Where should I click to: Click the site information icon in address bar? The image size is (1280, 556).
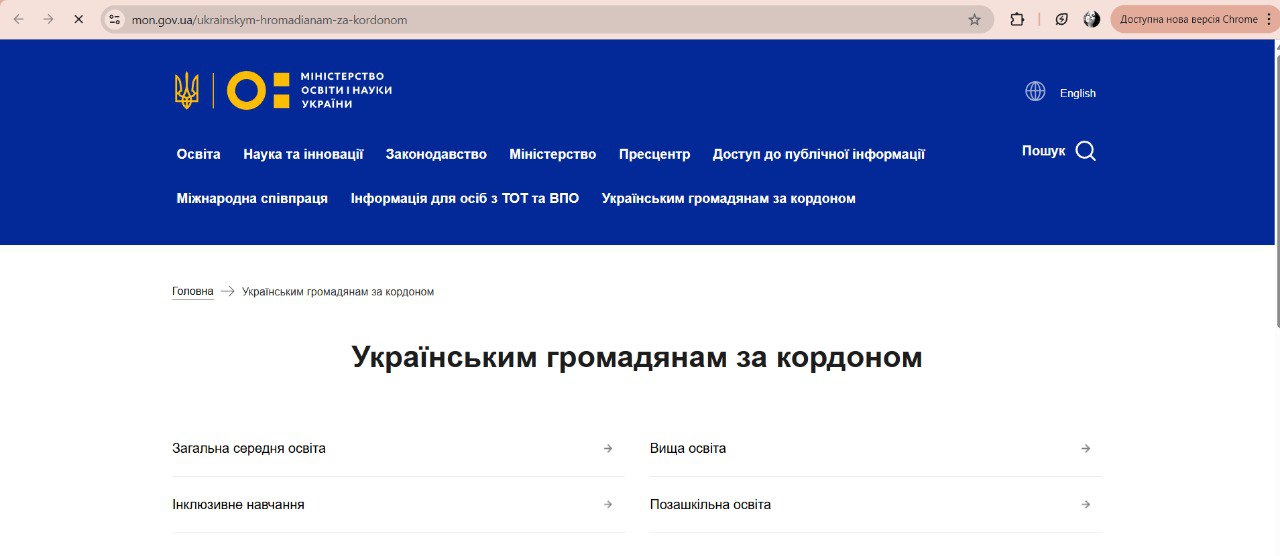point(115,19)
